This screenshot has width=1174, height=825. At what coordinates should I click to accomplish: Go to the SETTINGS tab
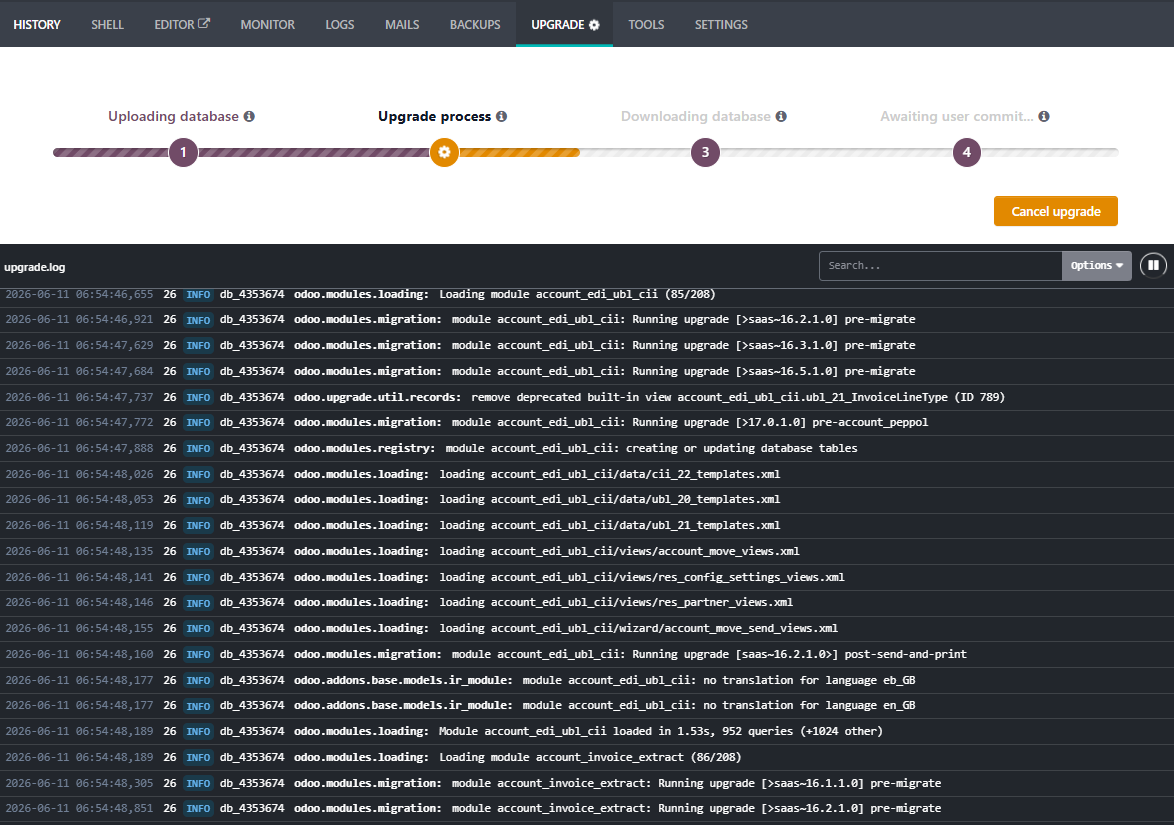pyautogui.click(x=721, y=24)
